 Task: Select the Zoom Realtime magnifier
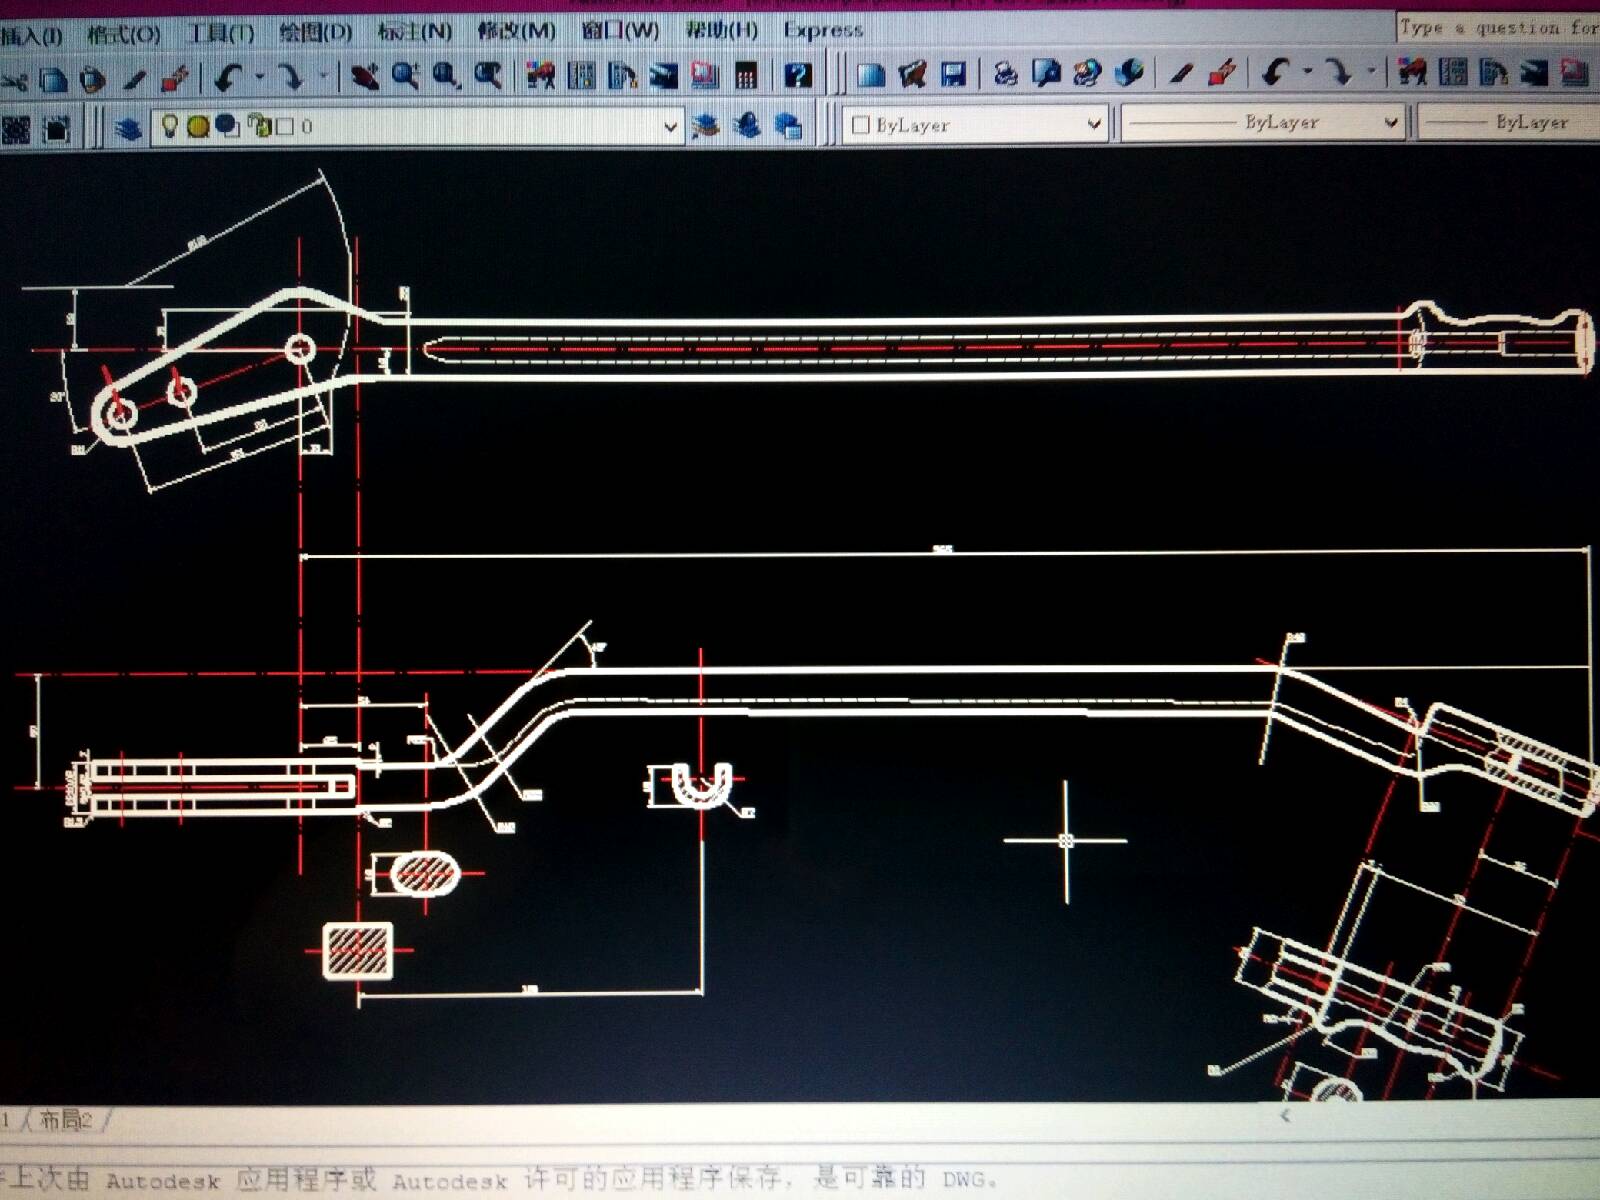(405, 77)
